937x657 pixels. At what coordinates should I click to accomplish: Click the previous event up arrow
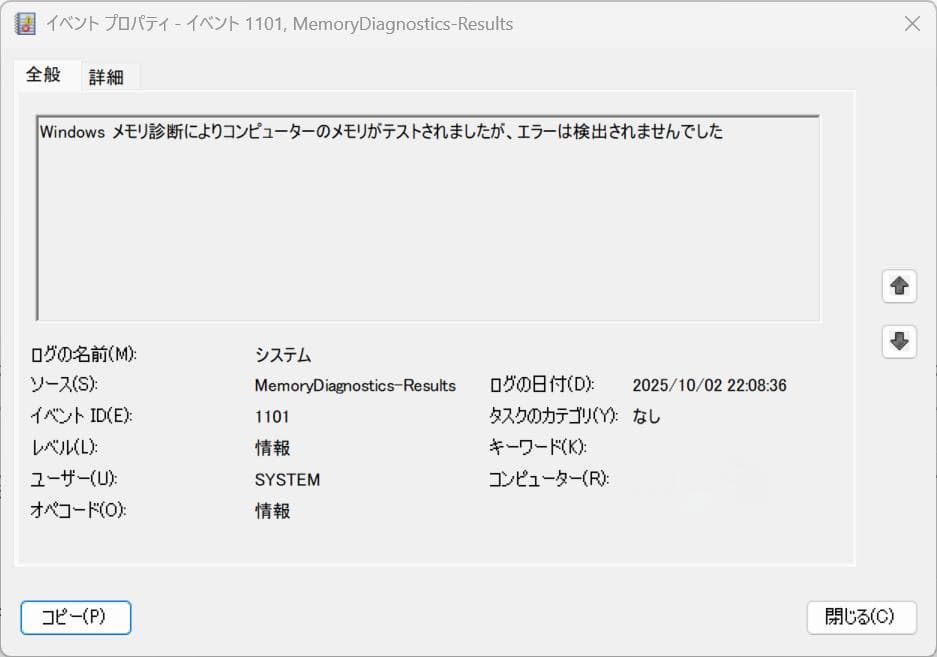(898, 286)
